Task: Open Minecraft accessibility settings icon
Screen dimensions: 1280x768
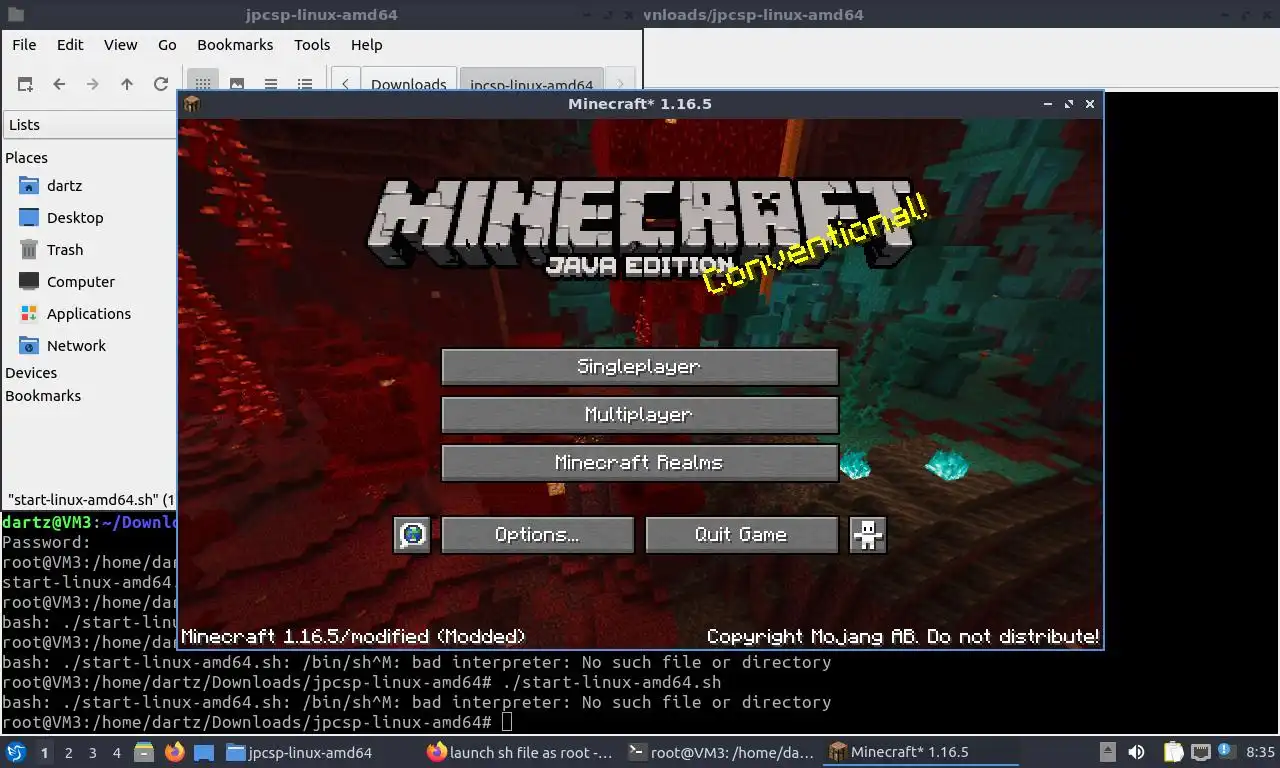Action: [868, 535]
